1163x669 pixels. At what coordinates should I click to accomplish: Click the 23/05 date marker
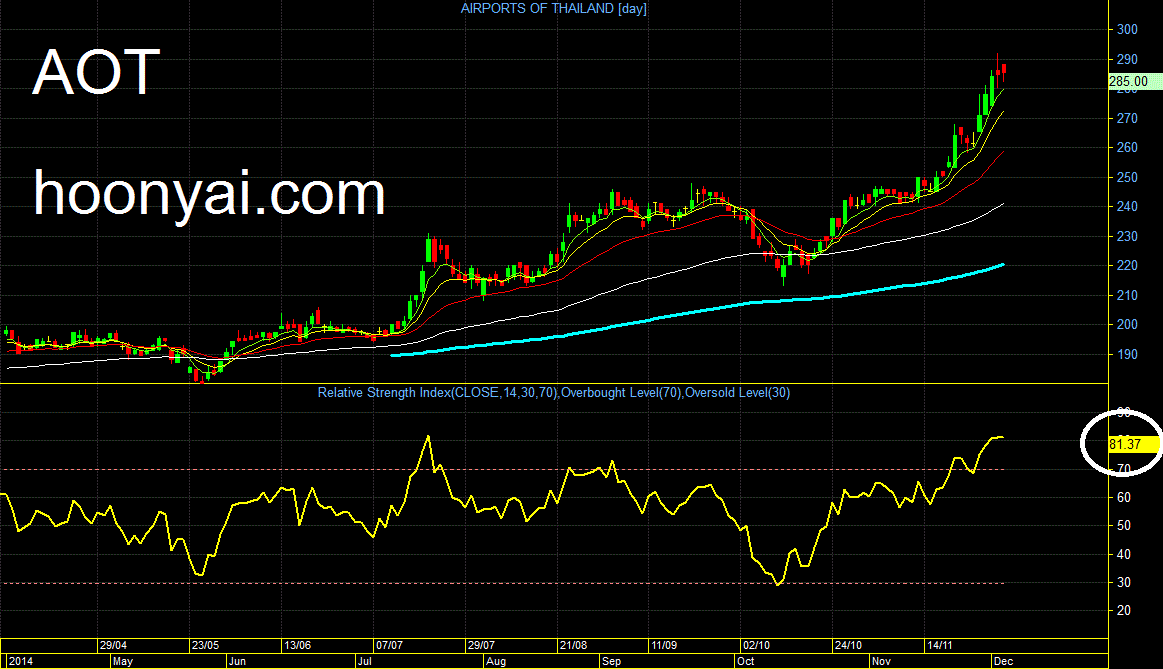(205, 645)
